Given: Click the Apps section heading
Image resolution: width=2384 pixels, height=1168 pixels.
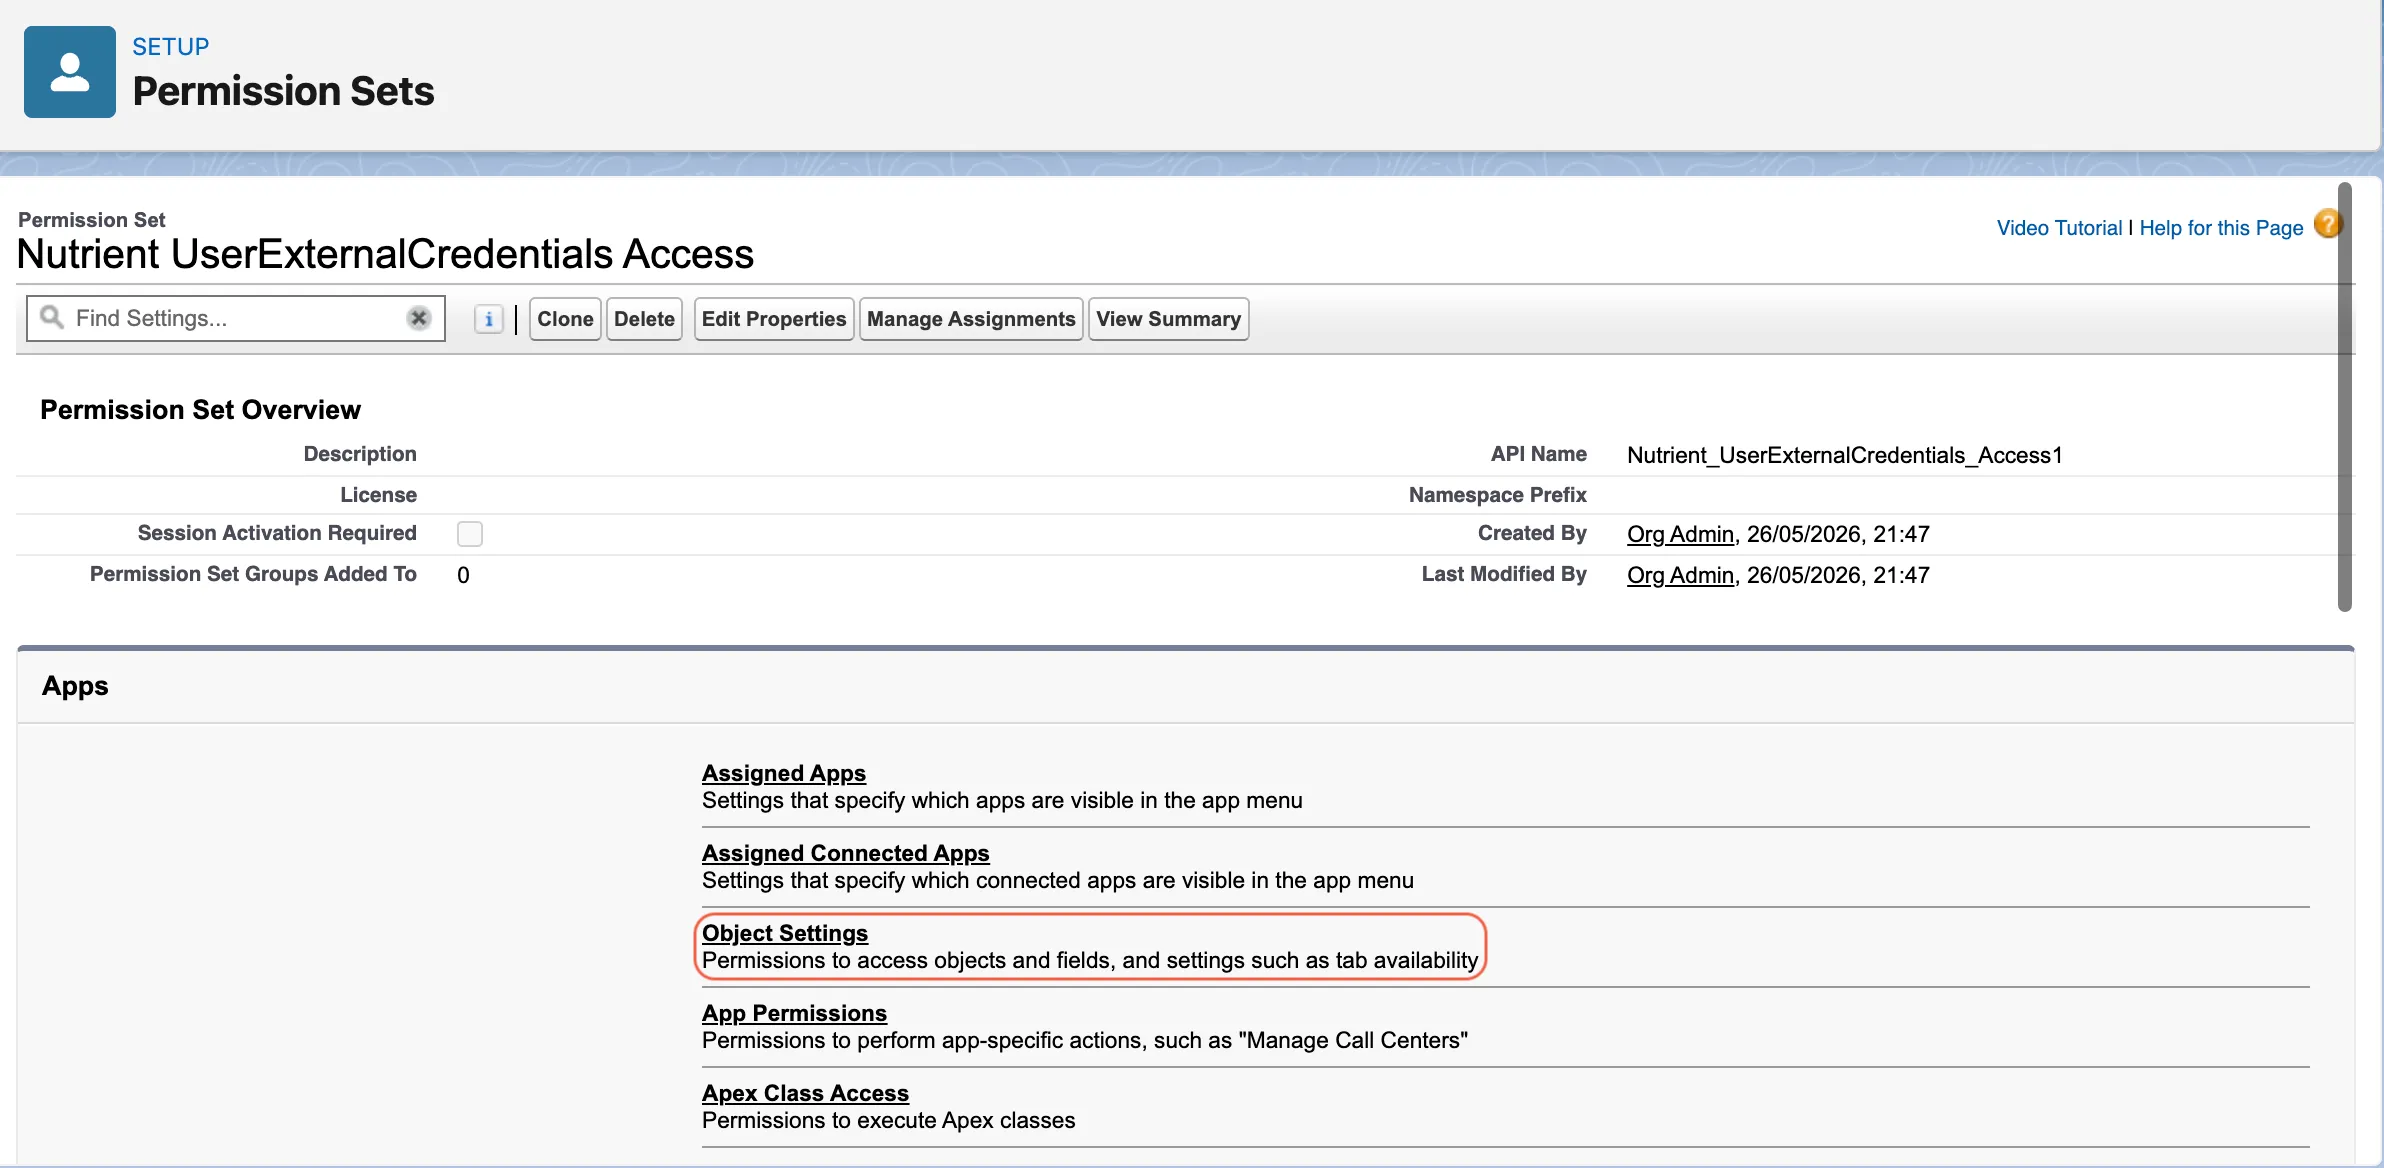Looking at the screenshot, I should point(75,686).
